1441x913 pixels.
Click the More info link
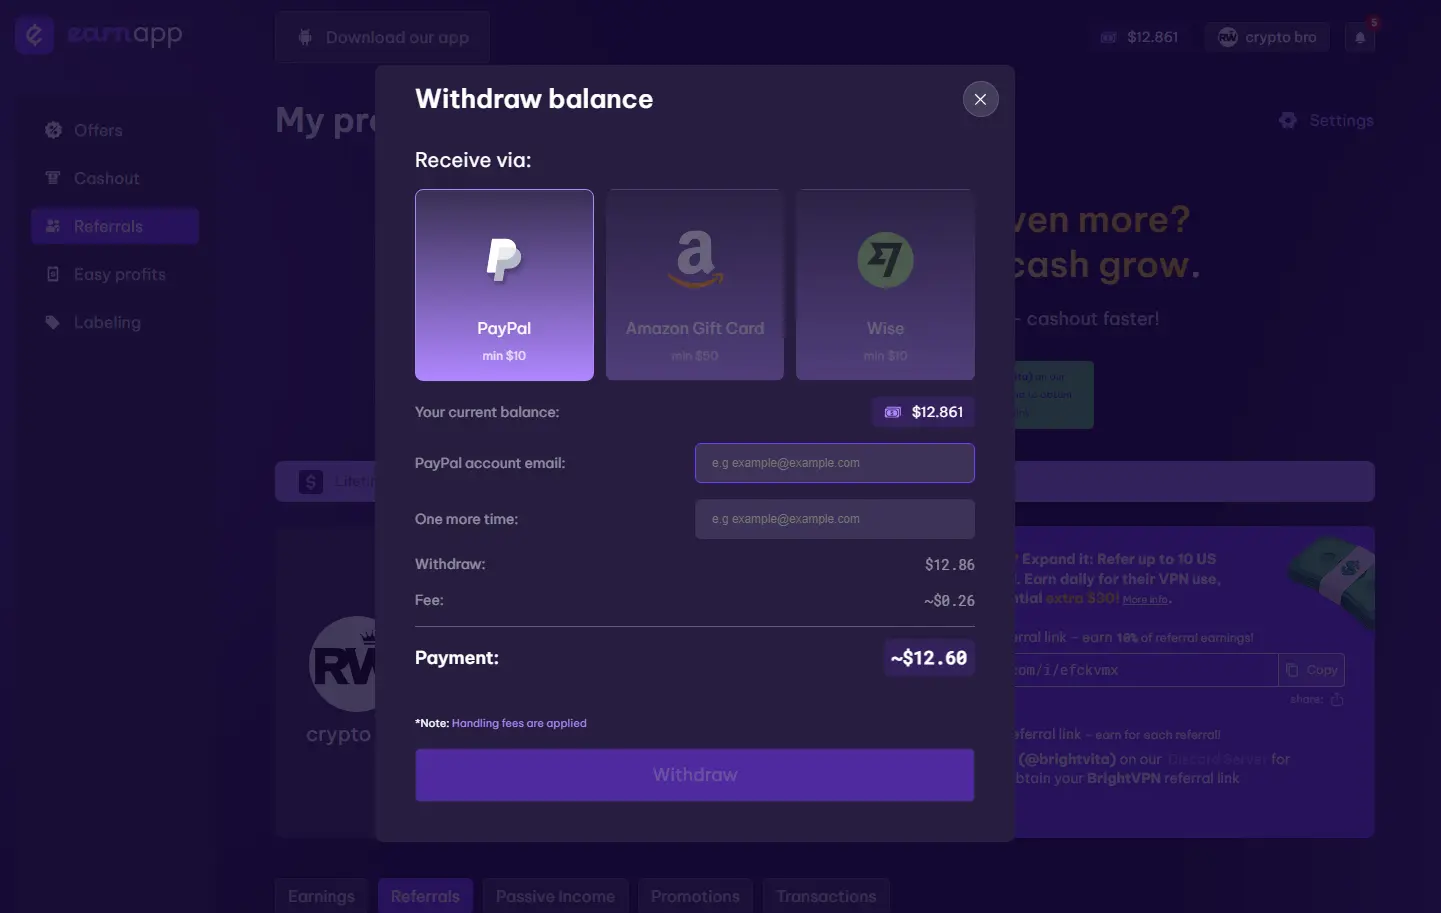pos(1145,600)
